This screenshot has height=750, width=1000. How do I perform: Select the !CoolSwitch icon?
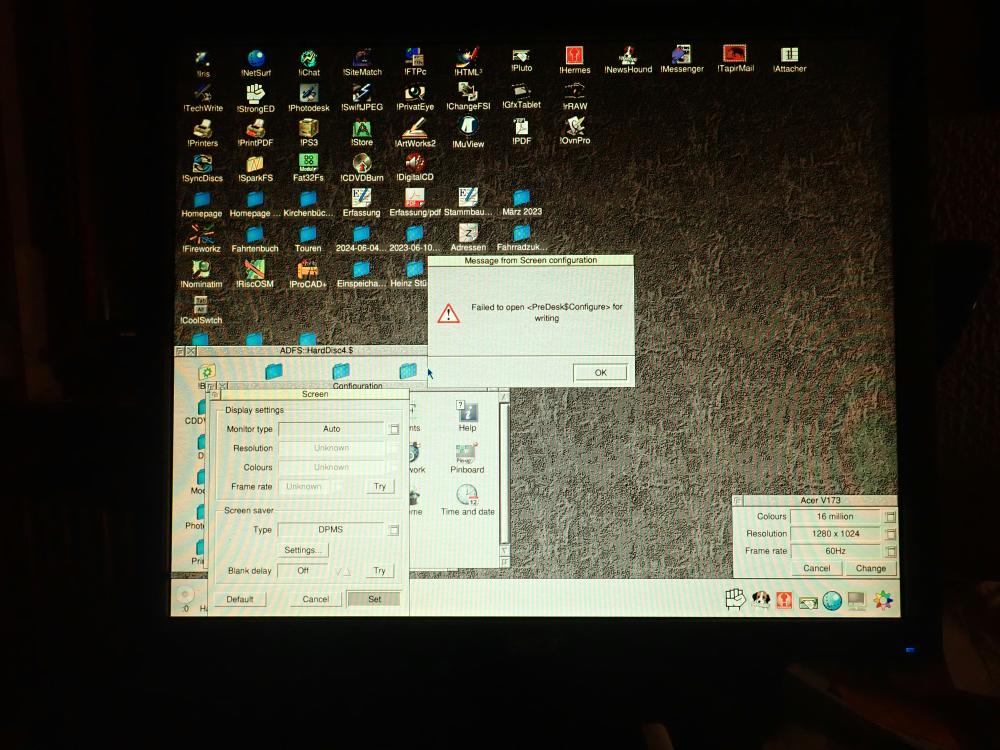(x=201, y=311)
